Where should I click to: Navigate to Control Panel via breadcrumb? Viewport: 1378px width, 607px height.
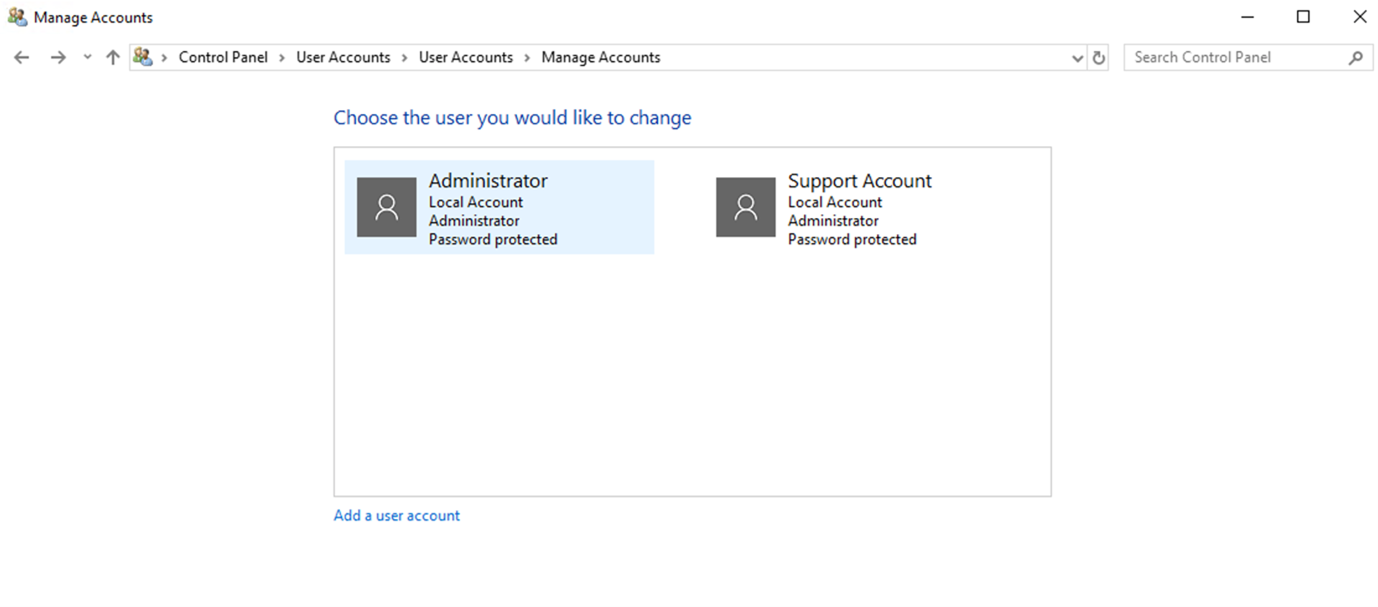pyautogui.click(x=223, y=57)
